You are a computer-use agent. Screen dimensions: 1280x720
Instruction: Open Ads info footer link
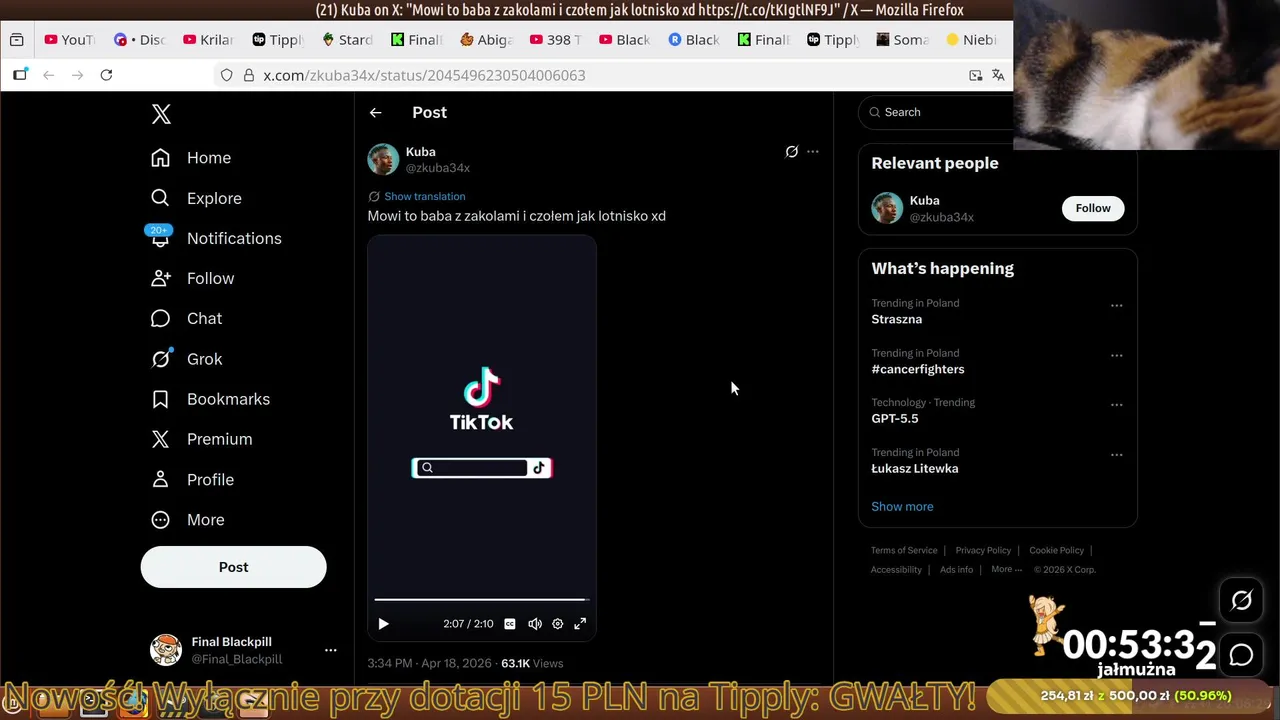(956, 570)
